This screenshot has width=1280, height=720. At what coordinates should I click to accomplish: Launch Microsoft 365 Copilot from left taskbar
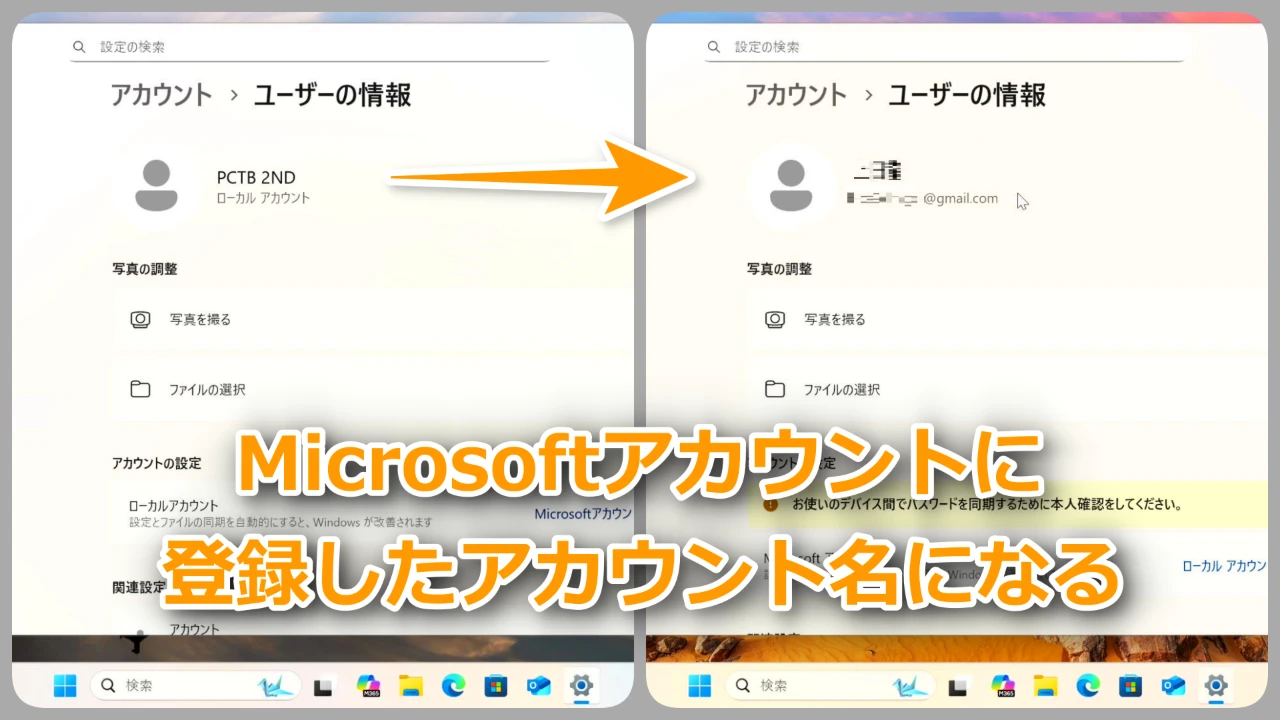(369, 686)
